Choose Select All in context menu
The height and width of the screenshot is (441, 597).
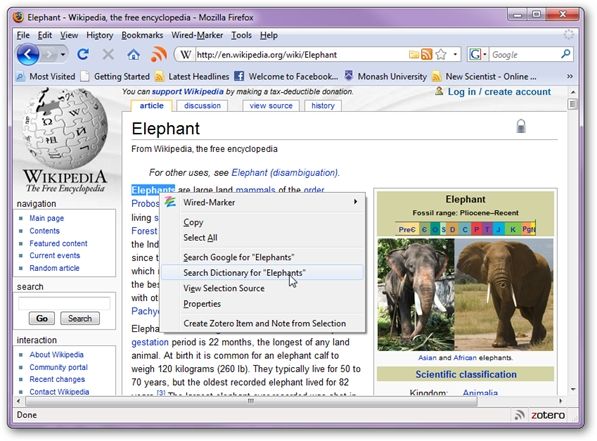click(x=263, y=238)
